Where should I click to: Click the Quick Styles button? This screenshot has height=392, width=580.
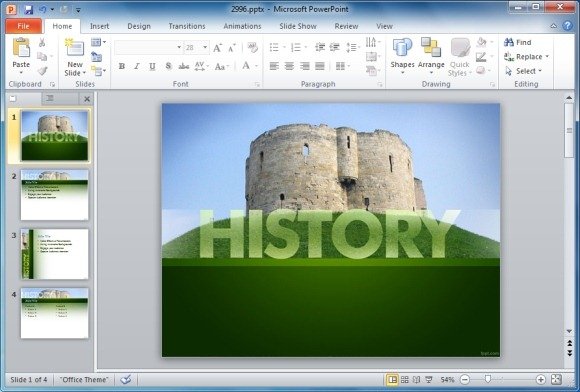(460, 57)
